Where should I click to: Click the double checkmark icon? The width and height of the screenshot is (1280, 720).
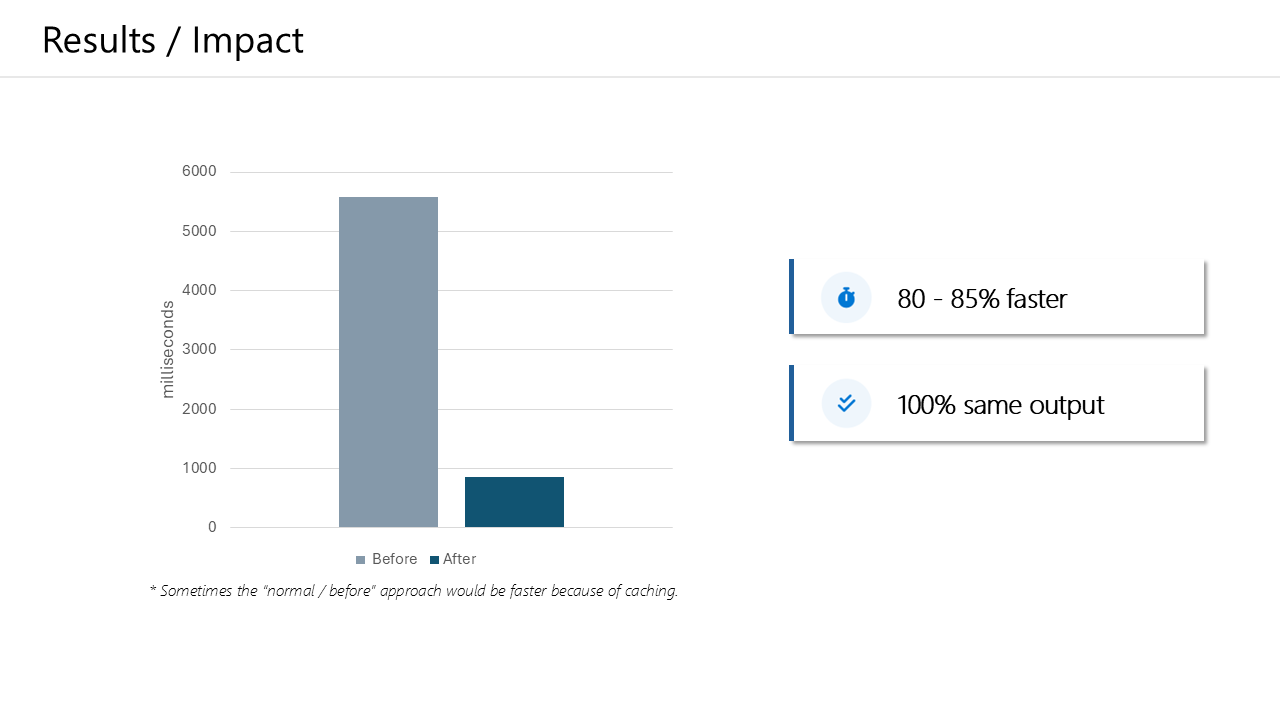[x=846, y=404]
